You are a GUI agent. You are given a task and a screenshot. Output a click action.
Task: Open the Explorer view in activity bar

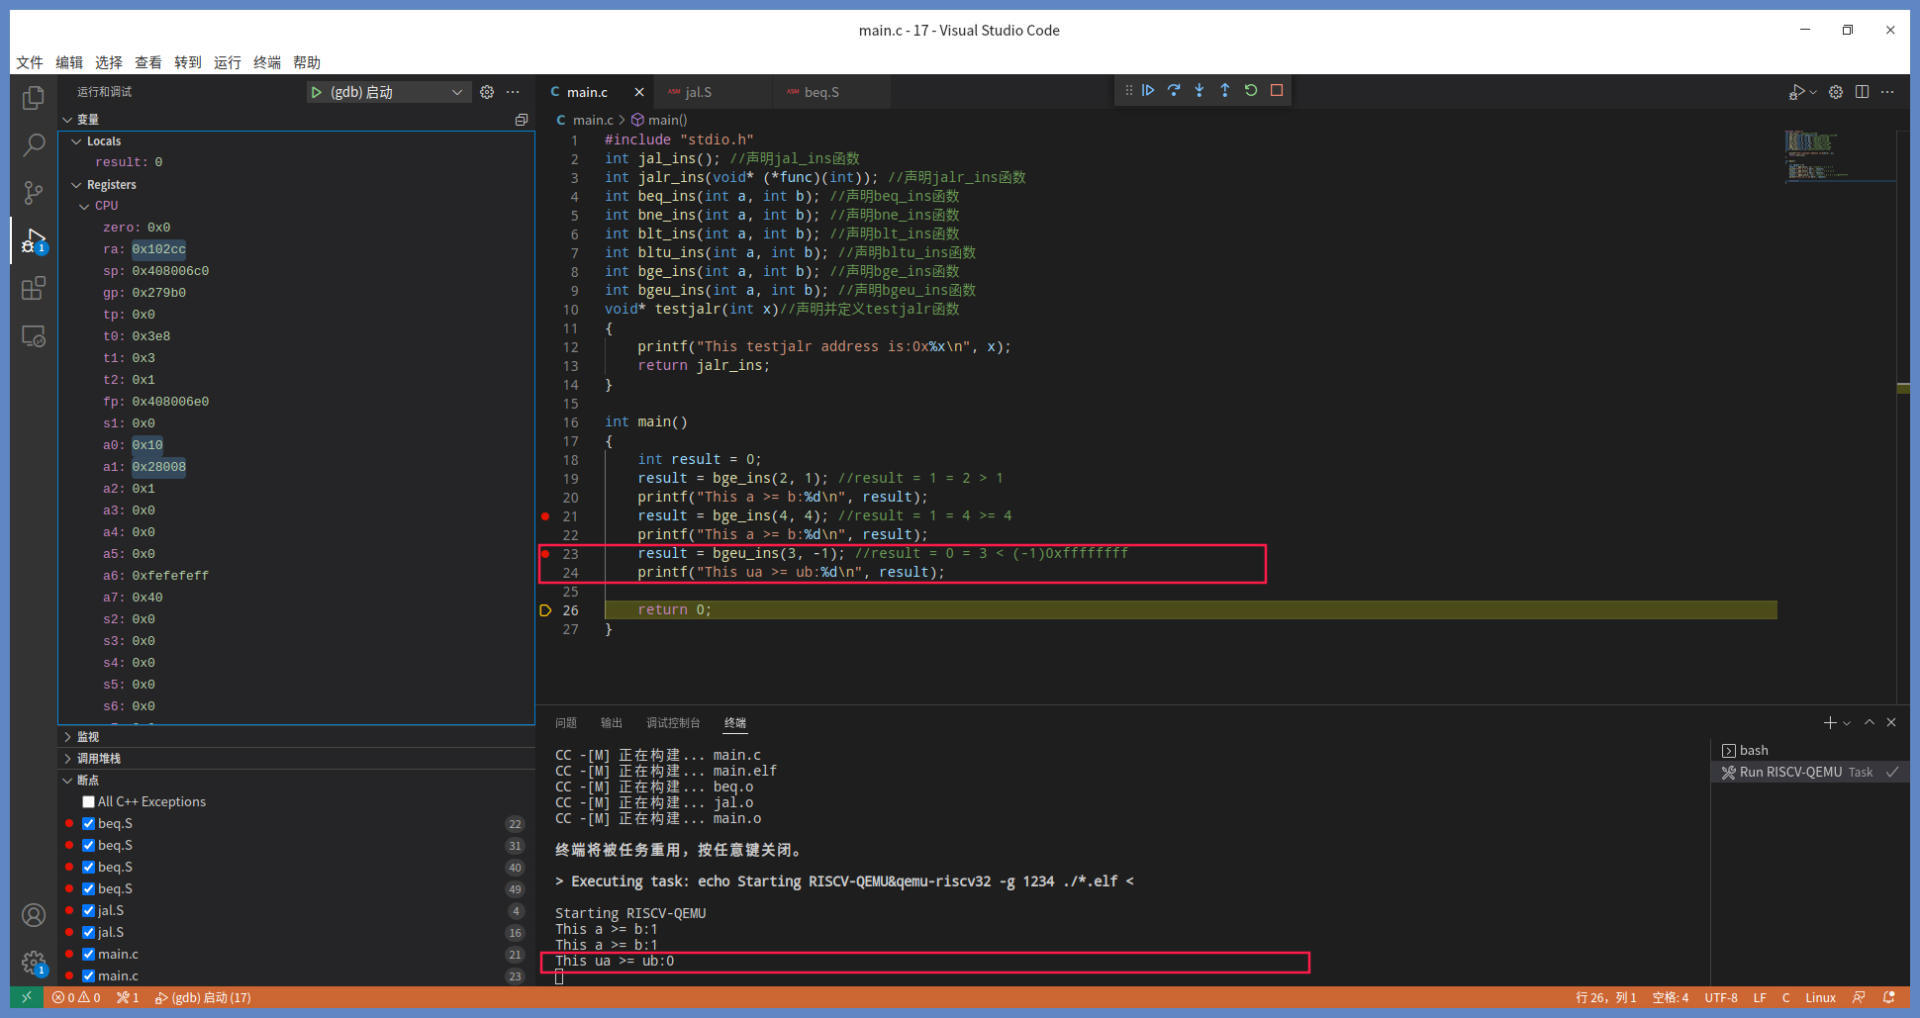point(33,97)
